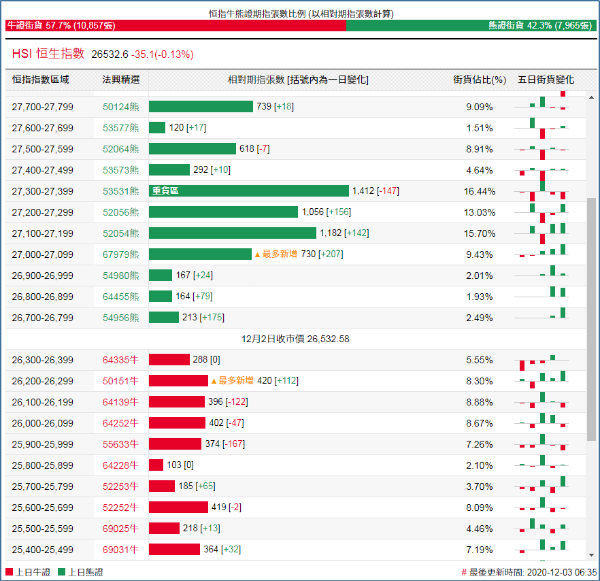600x581 pixels.
Task: Click the 8.88% share value
Action: (479, 402)
